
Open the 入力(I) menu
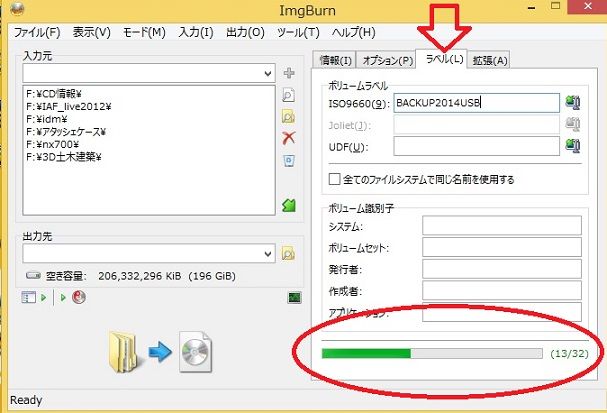[x=196, y=32]
